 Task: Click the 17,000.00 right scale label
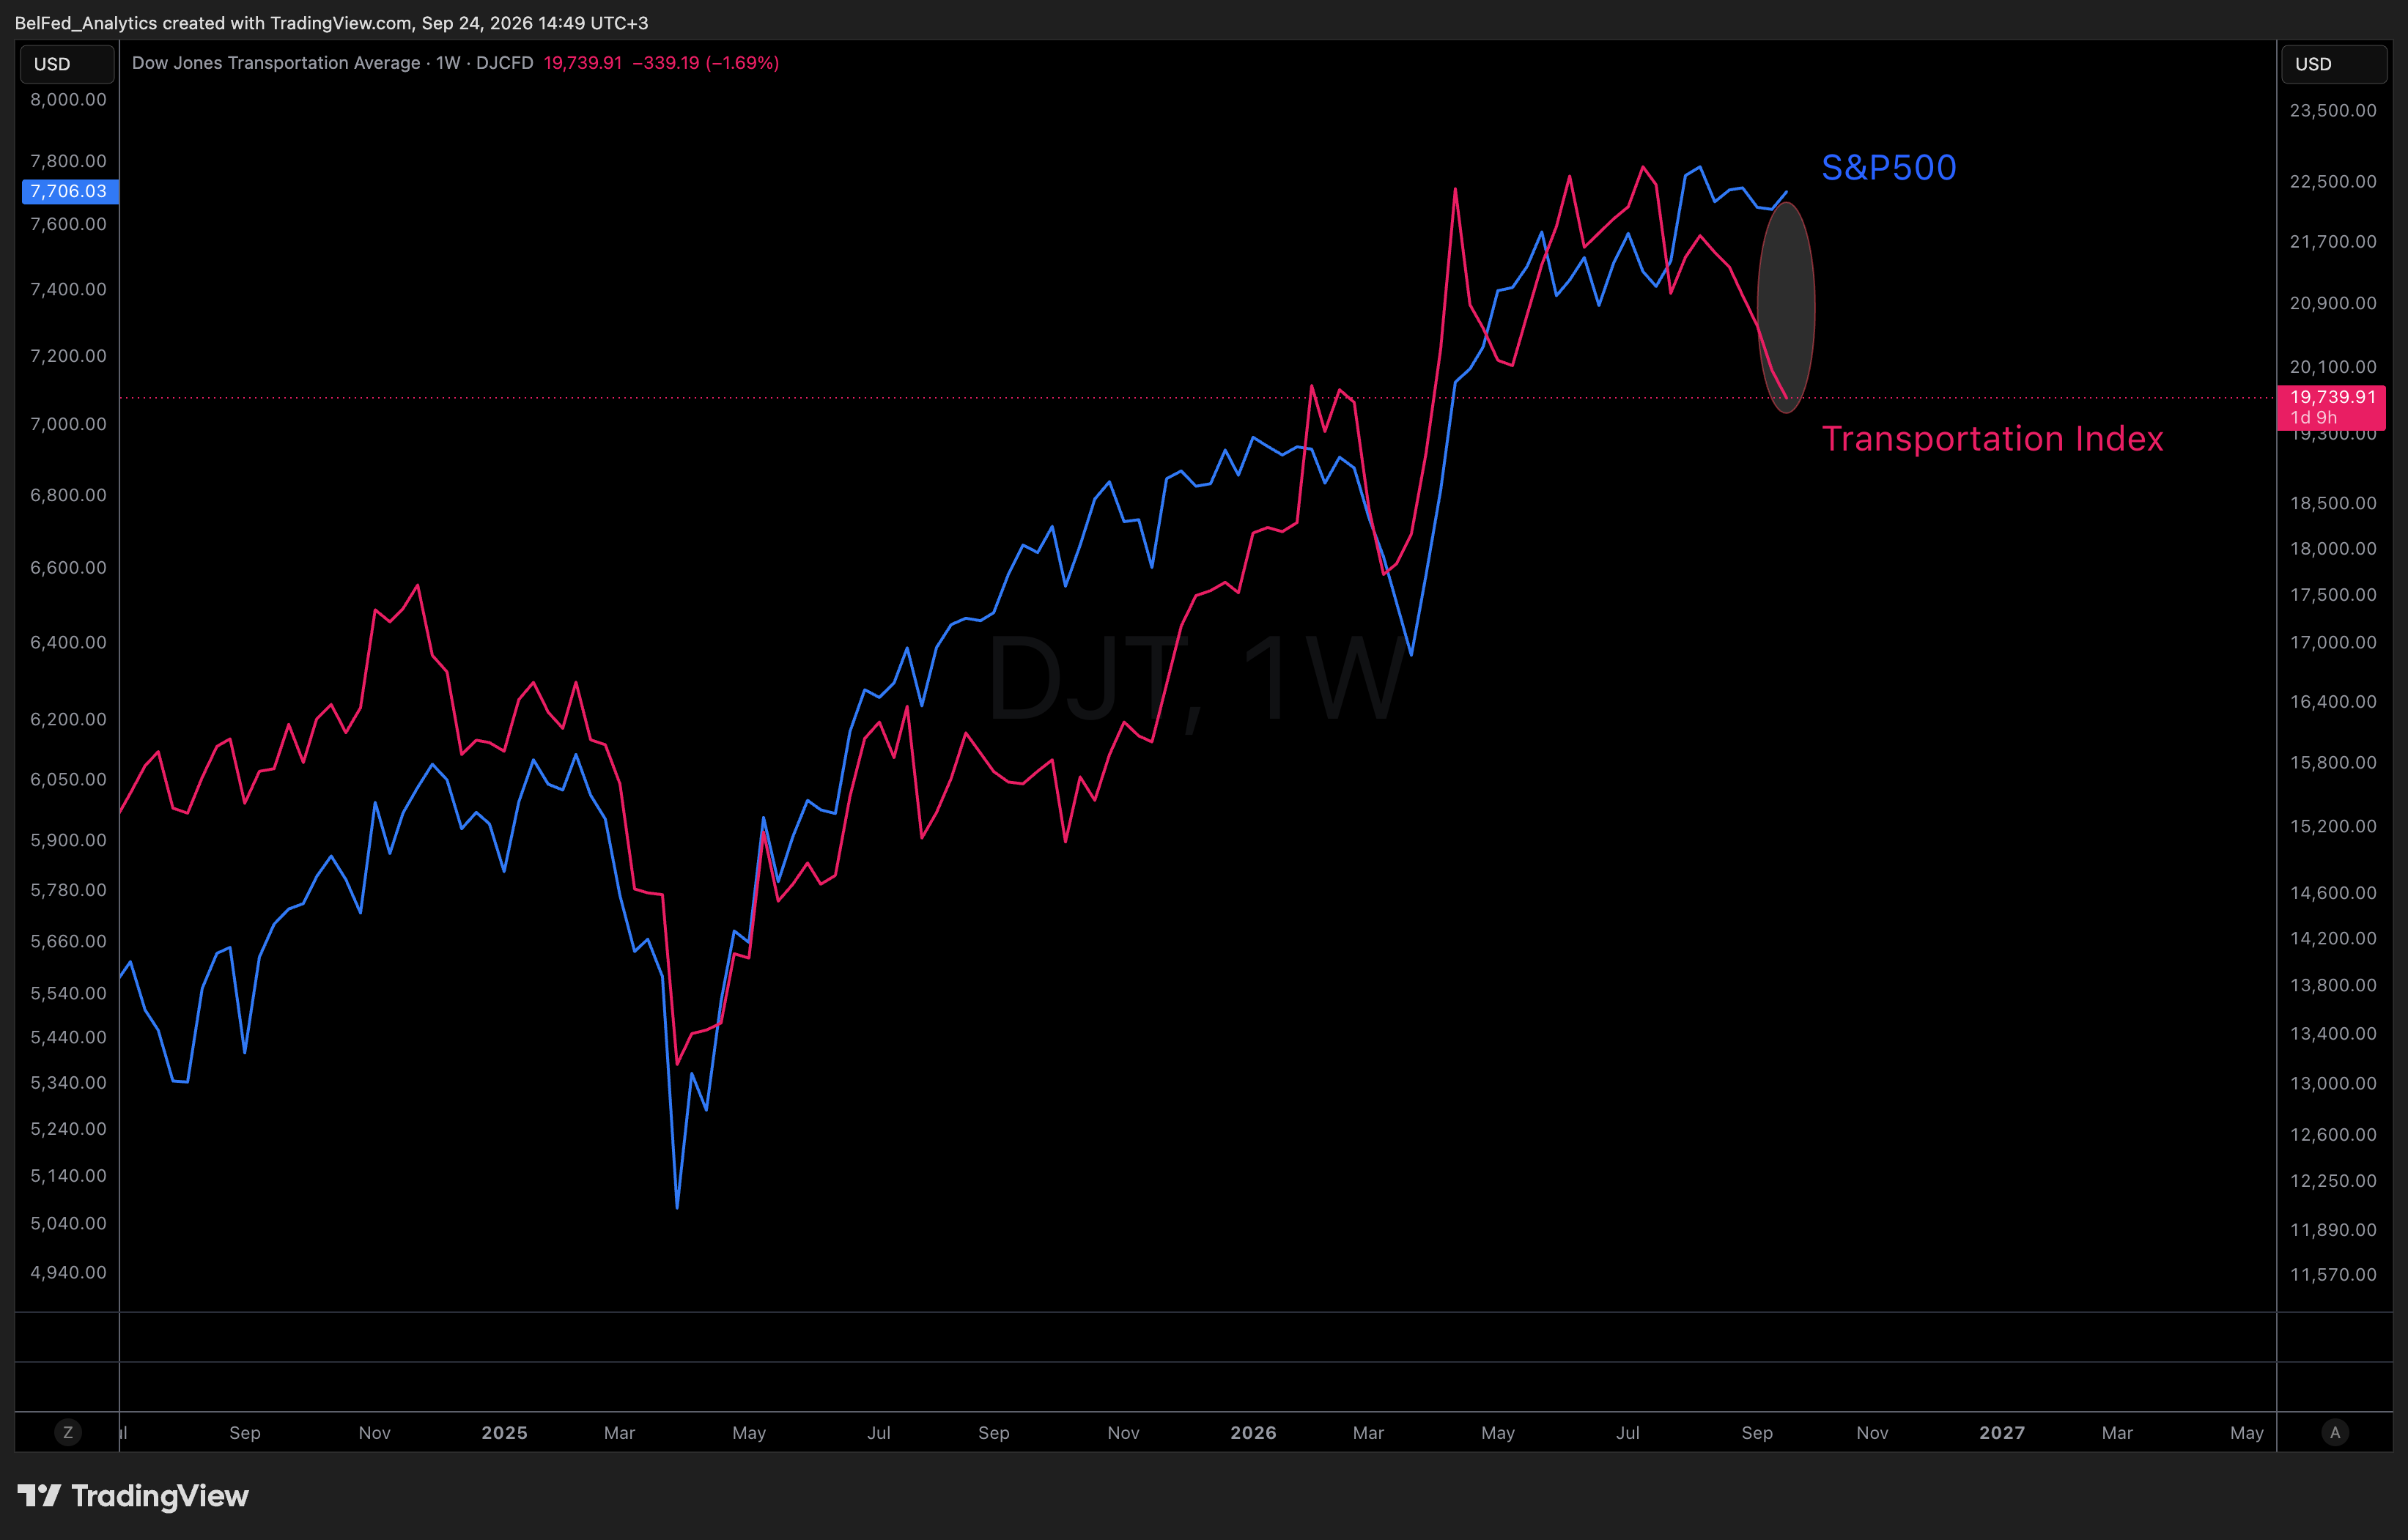pos(2333,642)
